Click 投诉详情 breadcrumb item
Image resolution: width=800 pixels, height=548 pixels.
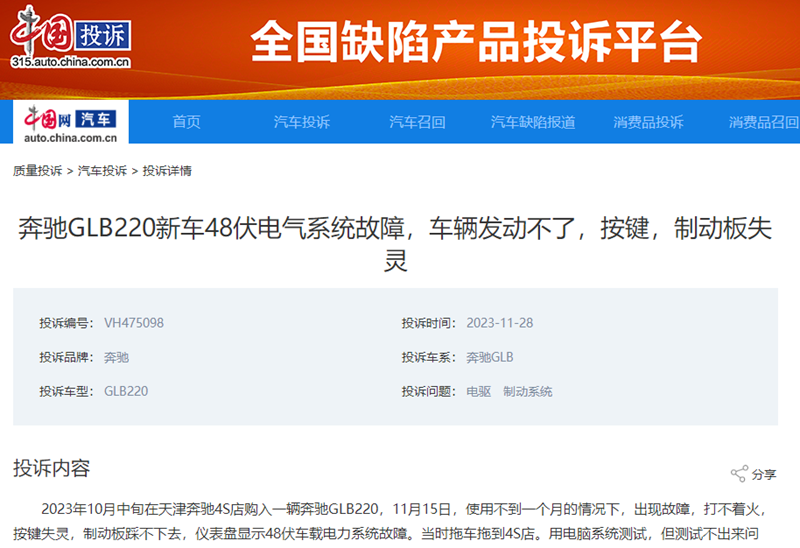pos(167,171)
